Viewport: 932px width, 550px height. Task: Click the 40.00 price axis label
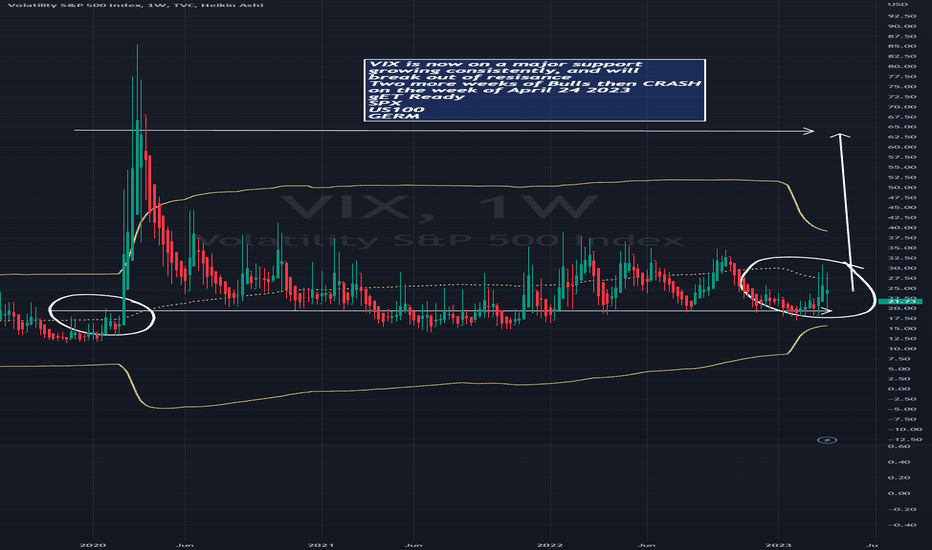[902, 228]
